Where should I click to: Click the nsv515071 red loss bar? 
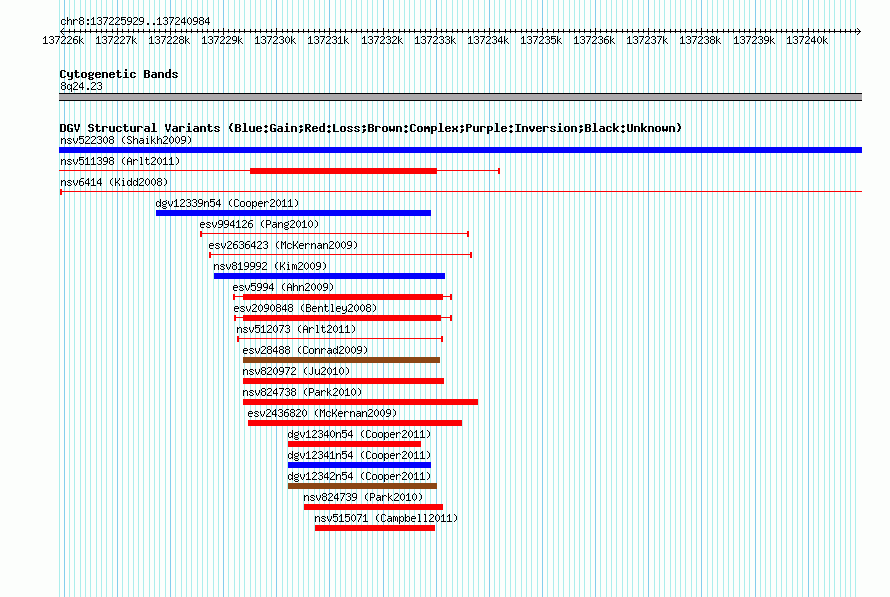point(375,528)
